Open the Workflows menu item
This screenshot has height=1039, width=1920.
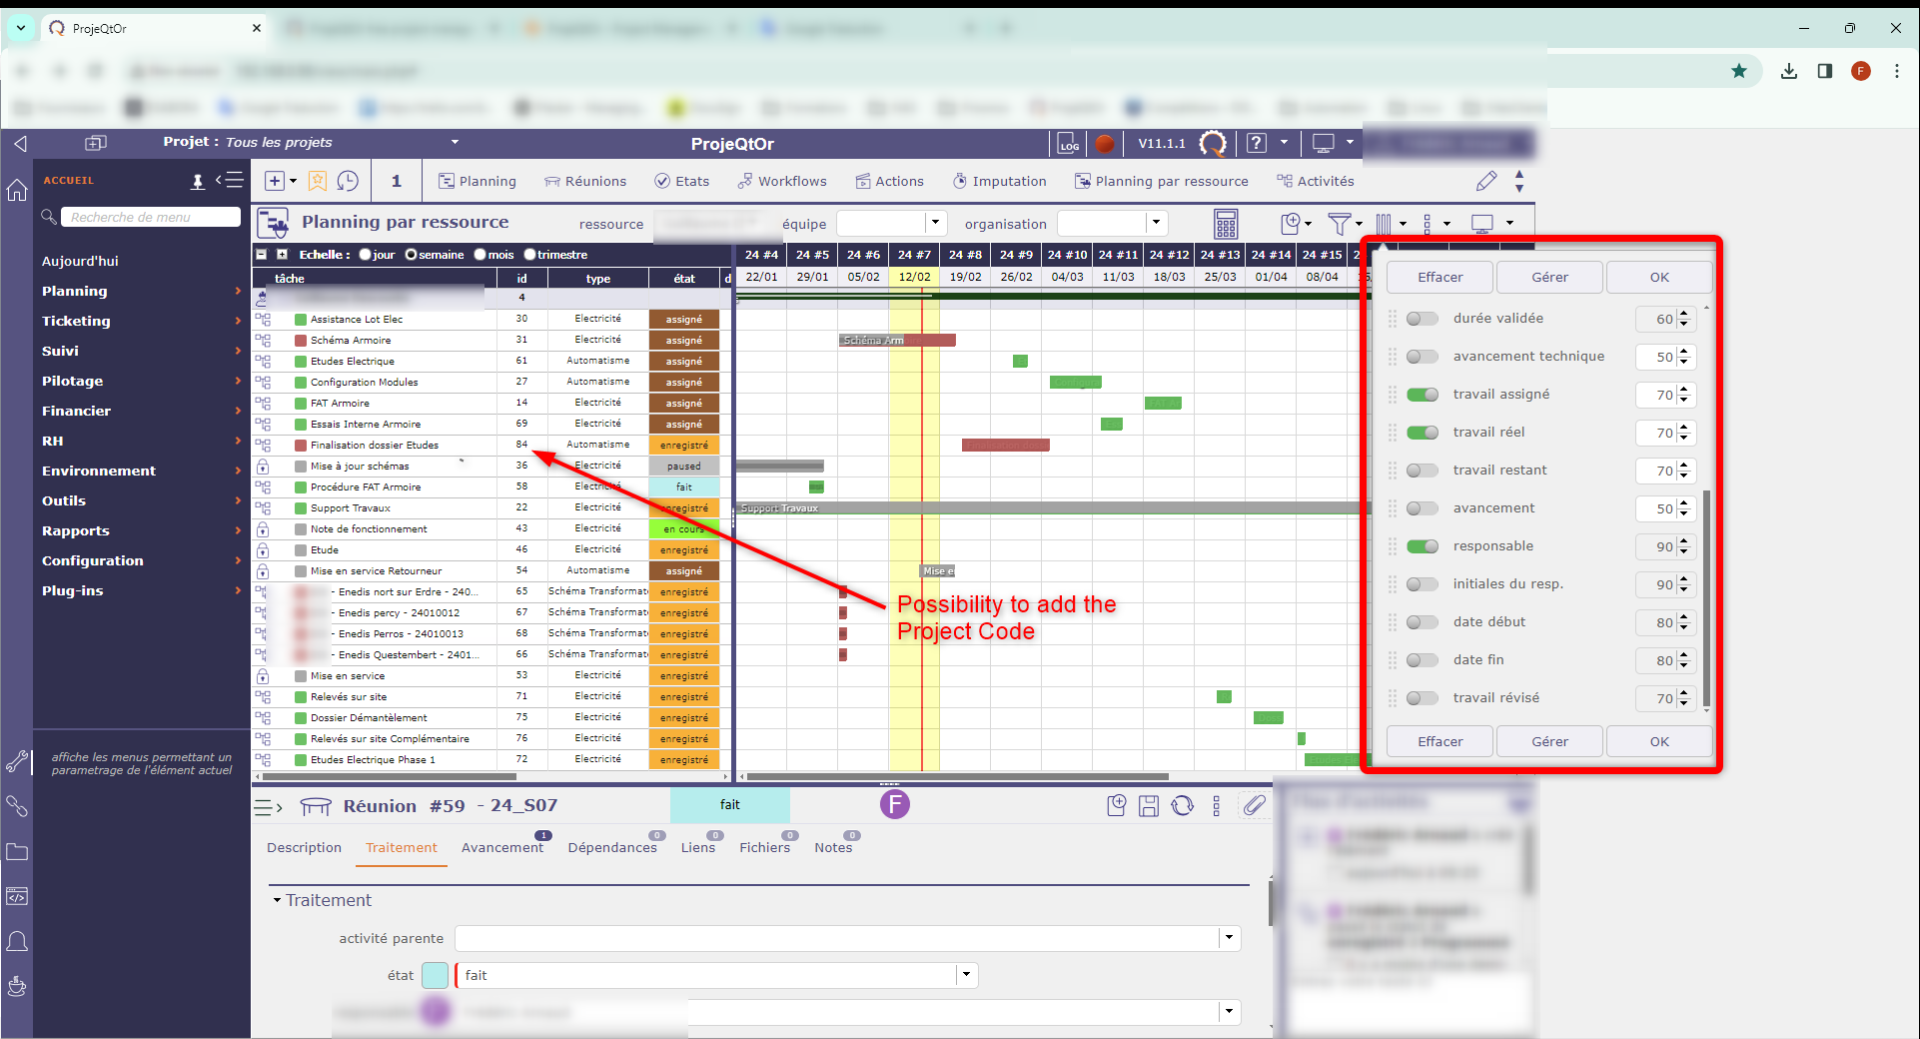coord(782,181)
